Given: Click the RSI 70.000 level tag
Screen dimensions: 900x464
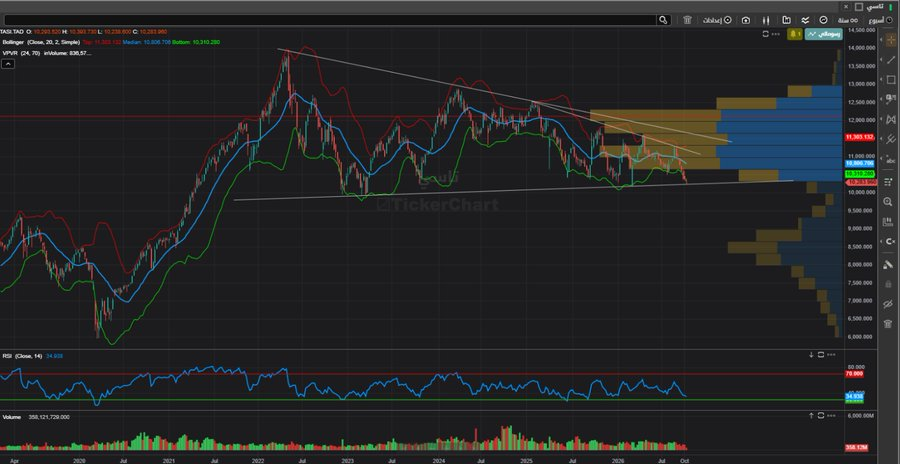Looking at the screenshot, I should click(x=855, y=374).
